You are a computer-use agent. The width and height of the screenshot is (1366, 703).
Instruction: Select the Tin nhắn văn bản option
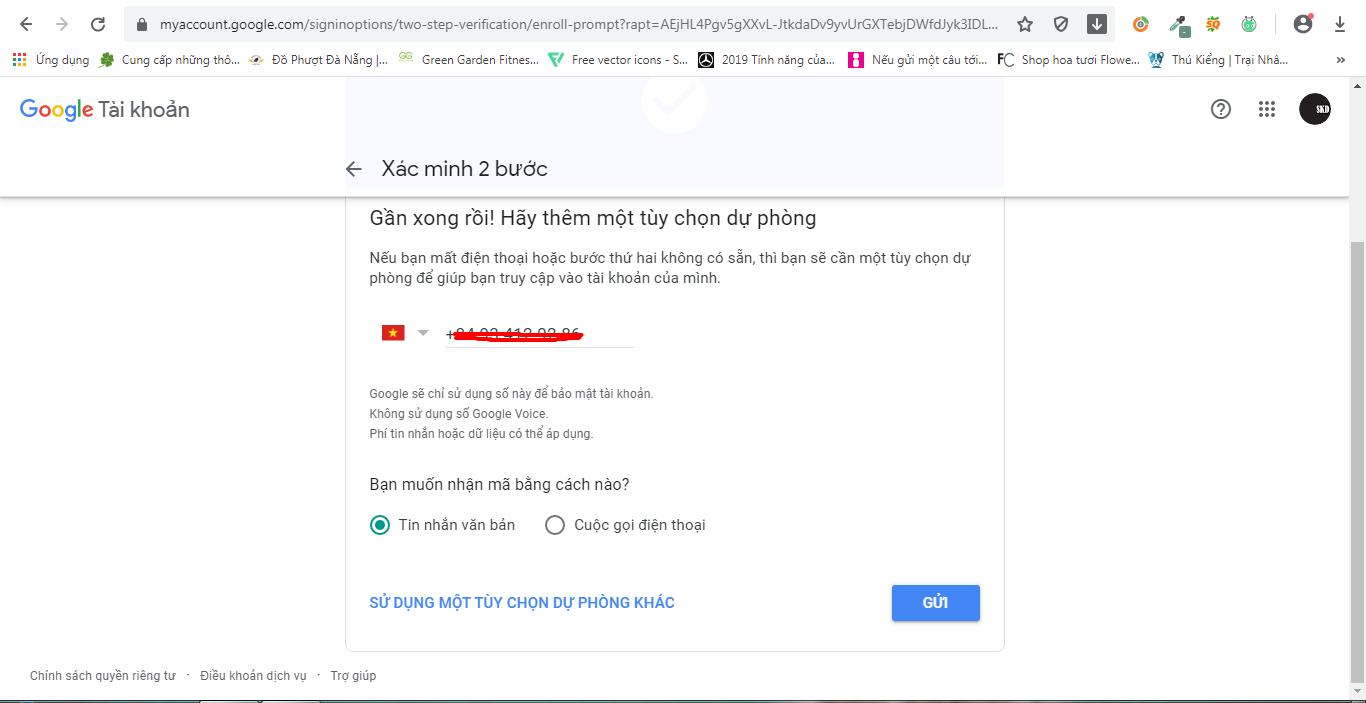click(x=442, y=525)
